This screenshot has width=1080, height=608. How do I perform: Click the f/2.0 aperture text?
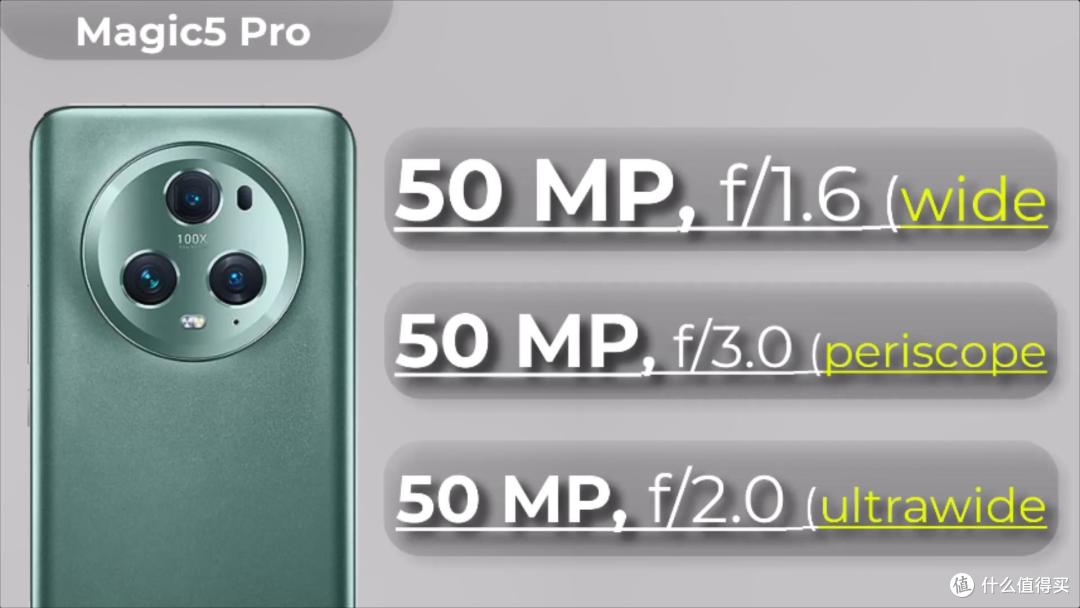pyautogui.click(x=716, y=499)
